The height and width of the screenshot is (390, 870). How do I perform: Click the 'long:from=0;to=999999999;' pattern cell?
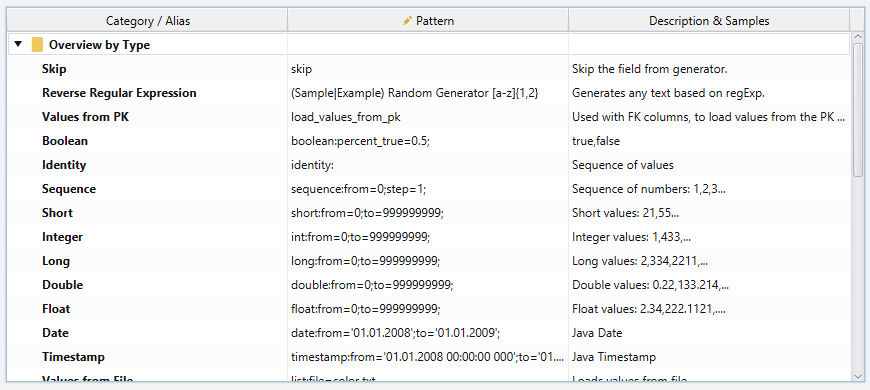[428, 260]
